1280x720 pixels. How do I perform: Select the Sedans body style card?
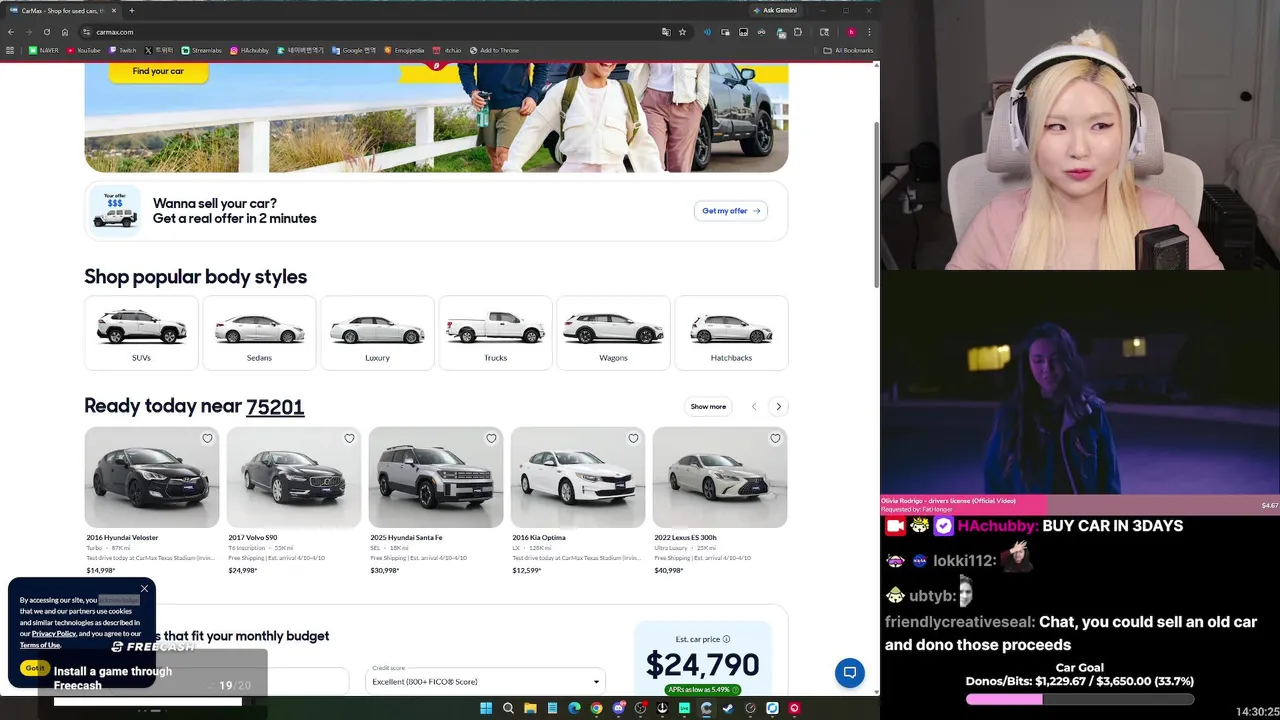[x=259, y=333]
